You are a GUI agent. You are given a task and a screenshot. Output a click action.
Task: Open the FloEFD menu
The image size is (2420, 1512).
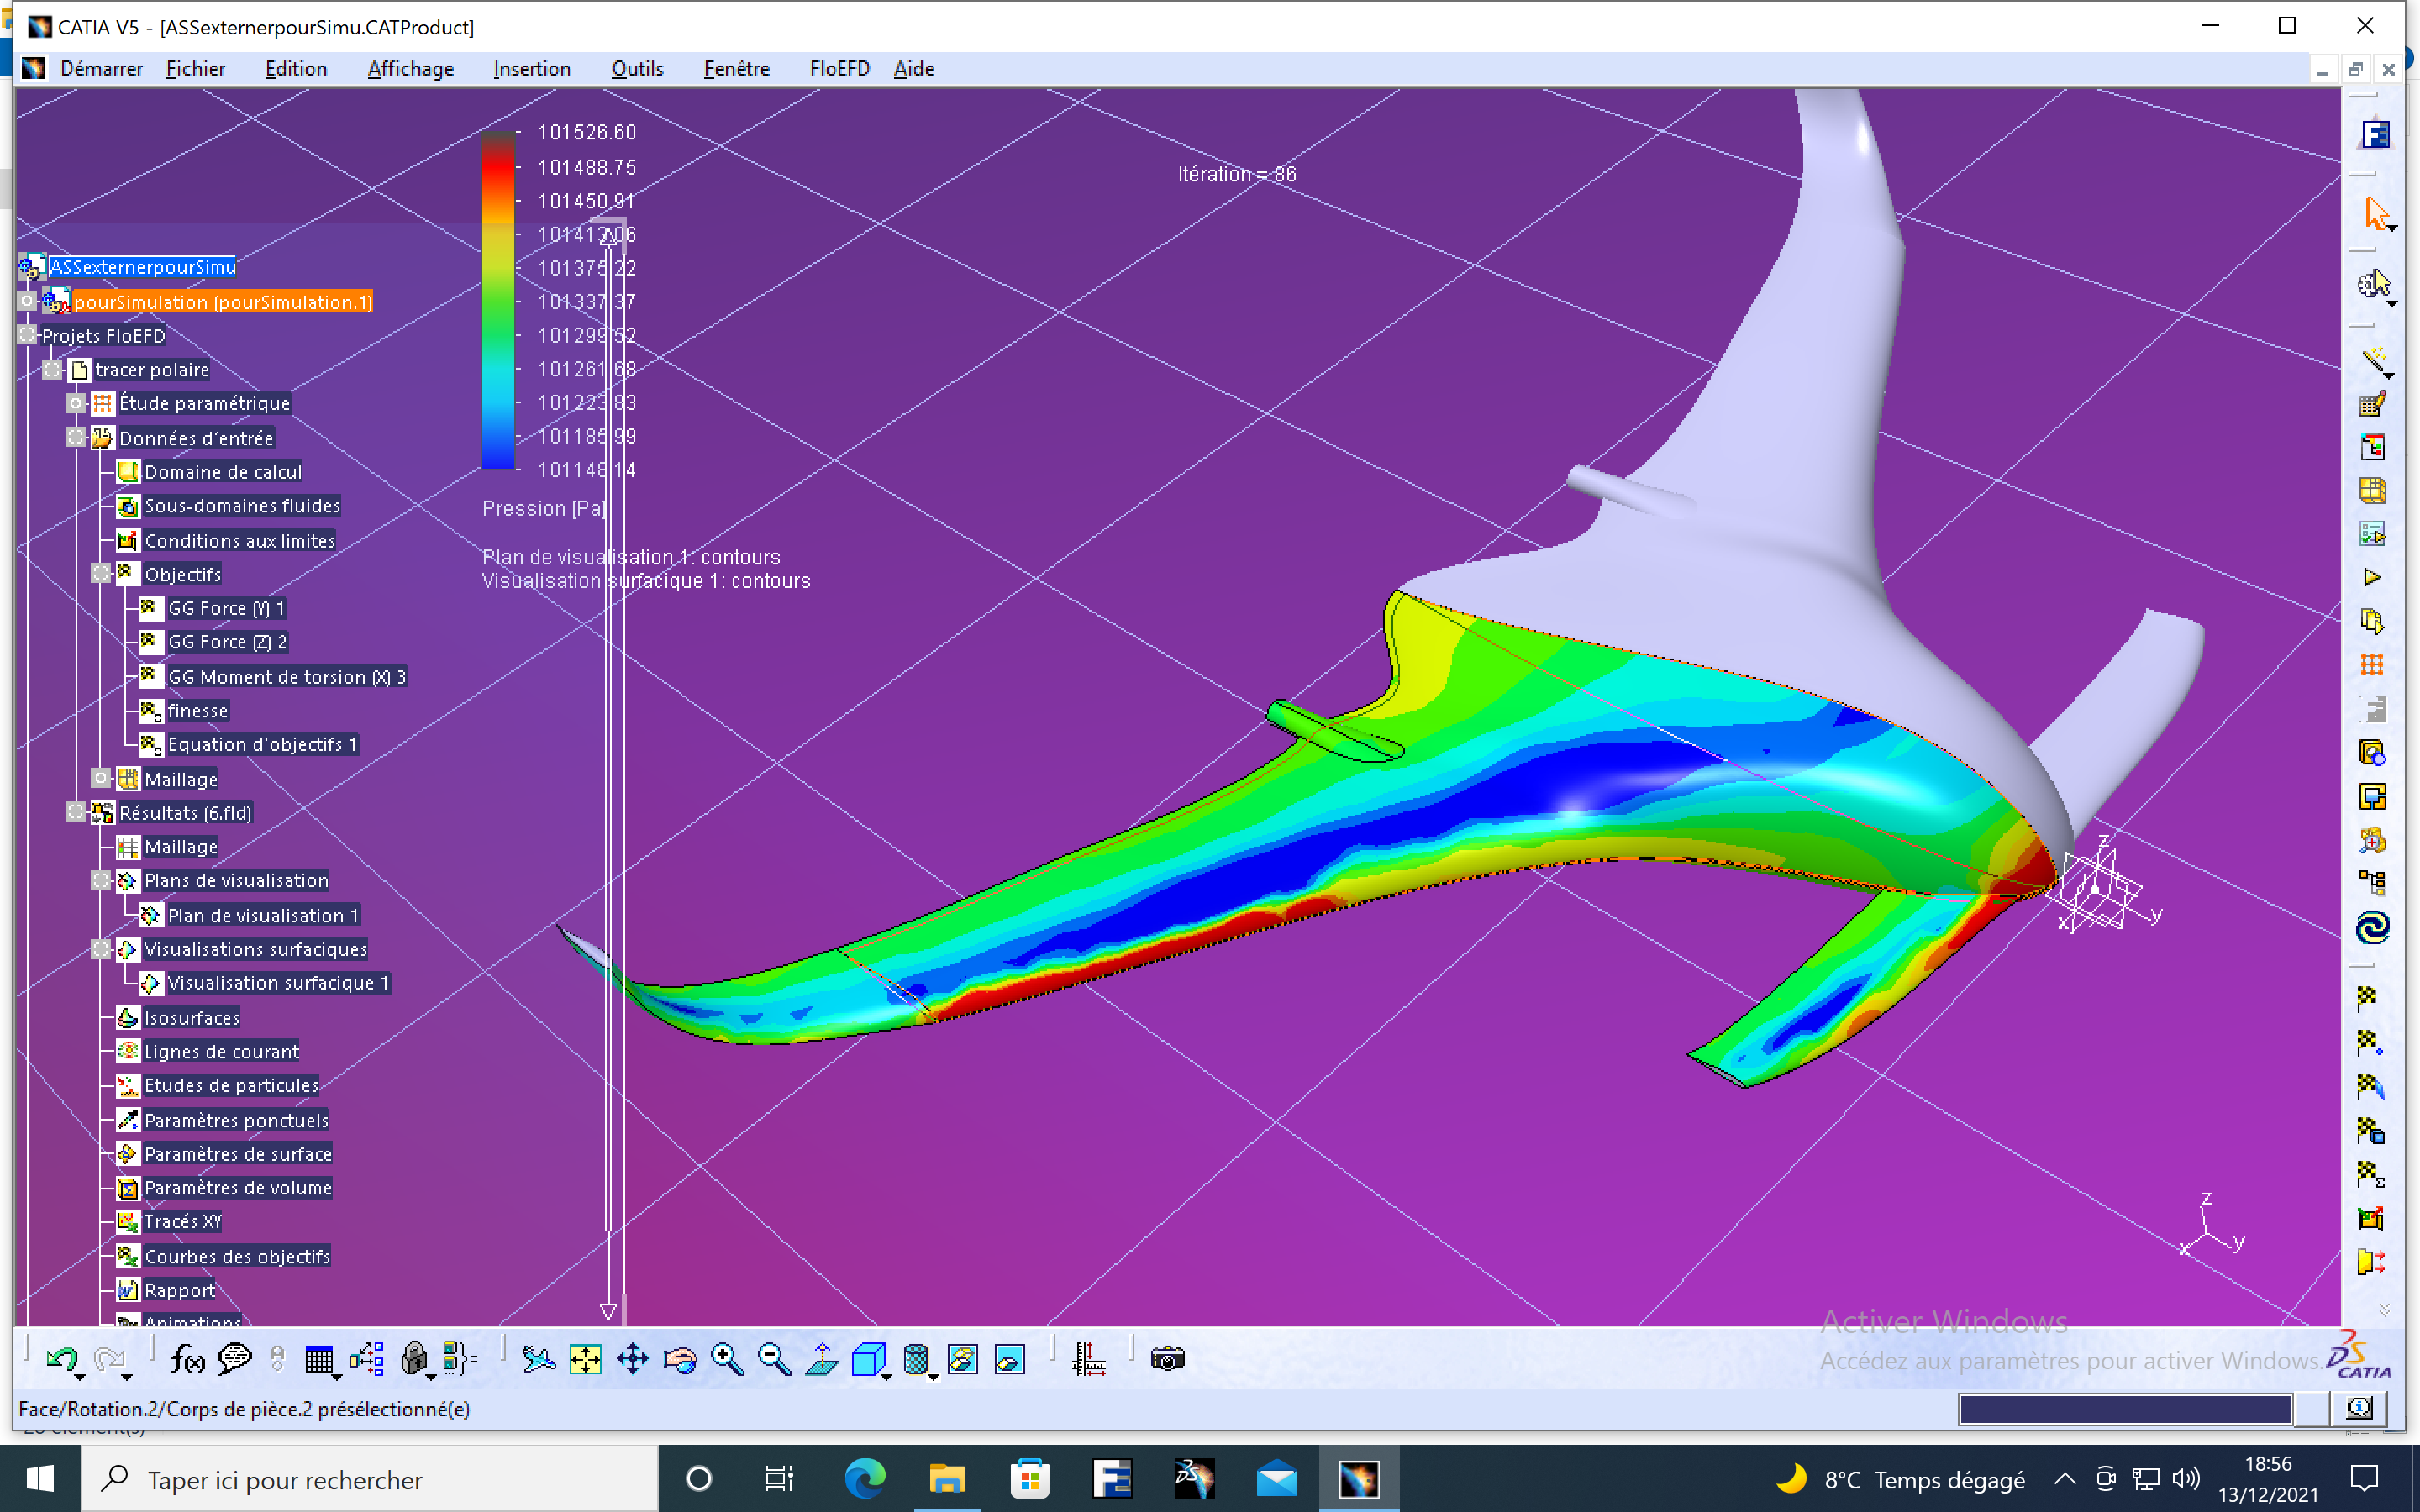839,68
